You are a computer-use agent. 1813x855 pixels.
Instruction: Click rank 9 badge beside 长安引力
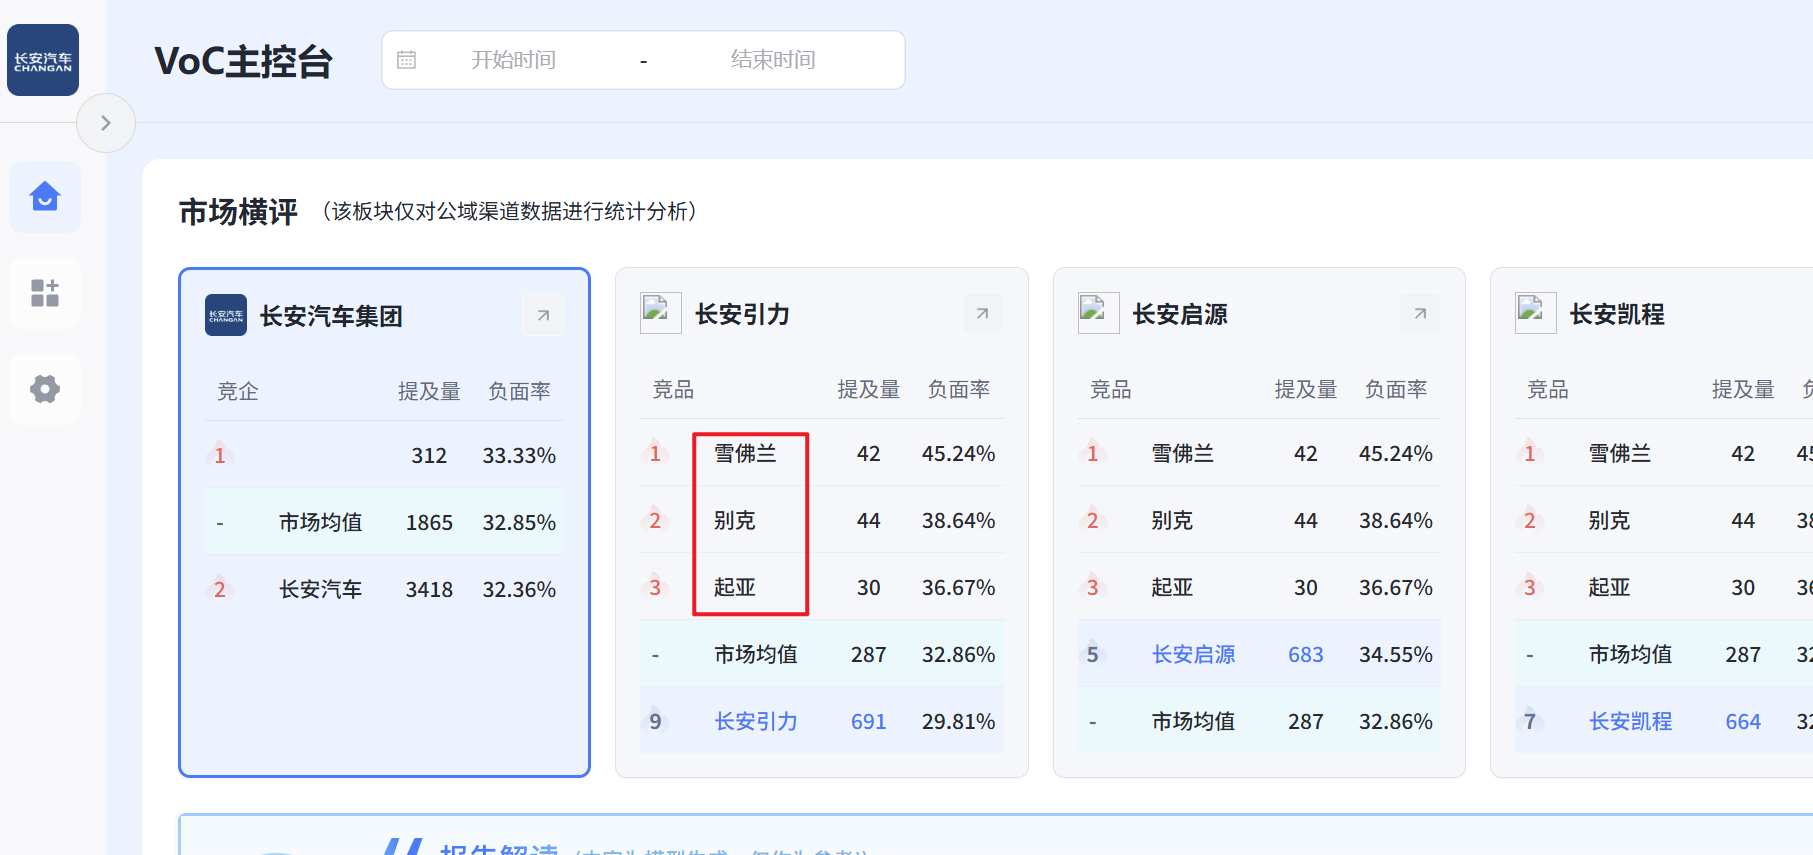pos(655,721)
